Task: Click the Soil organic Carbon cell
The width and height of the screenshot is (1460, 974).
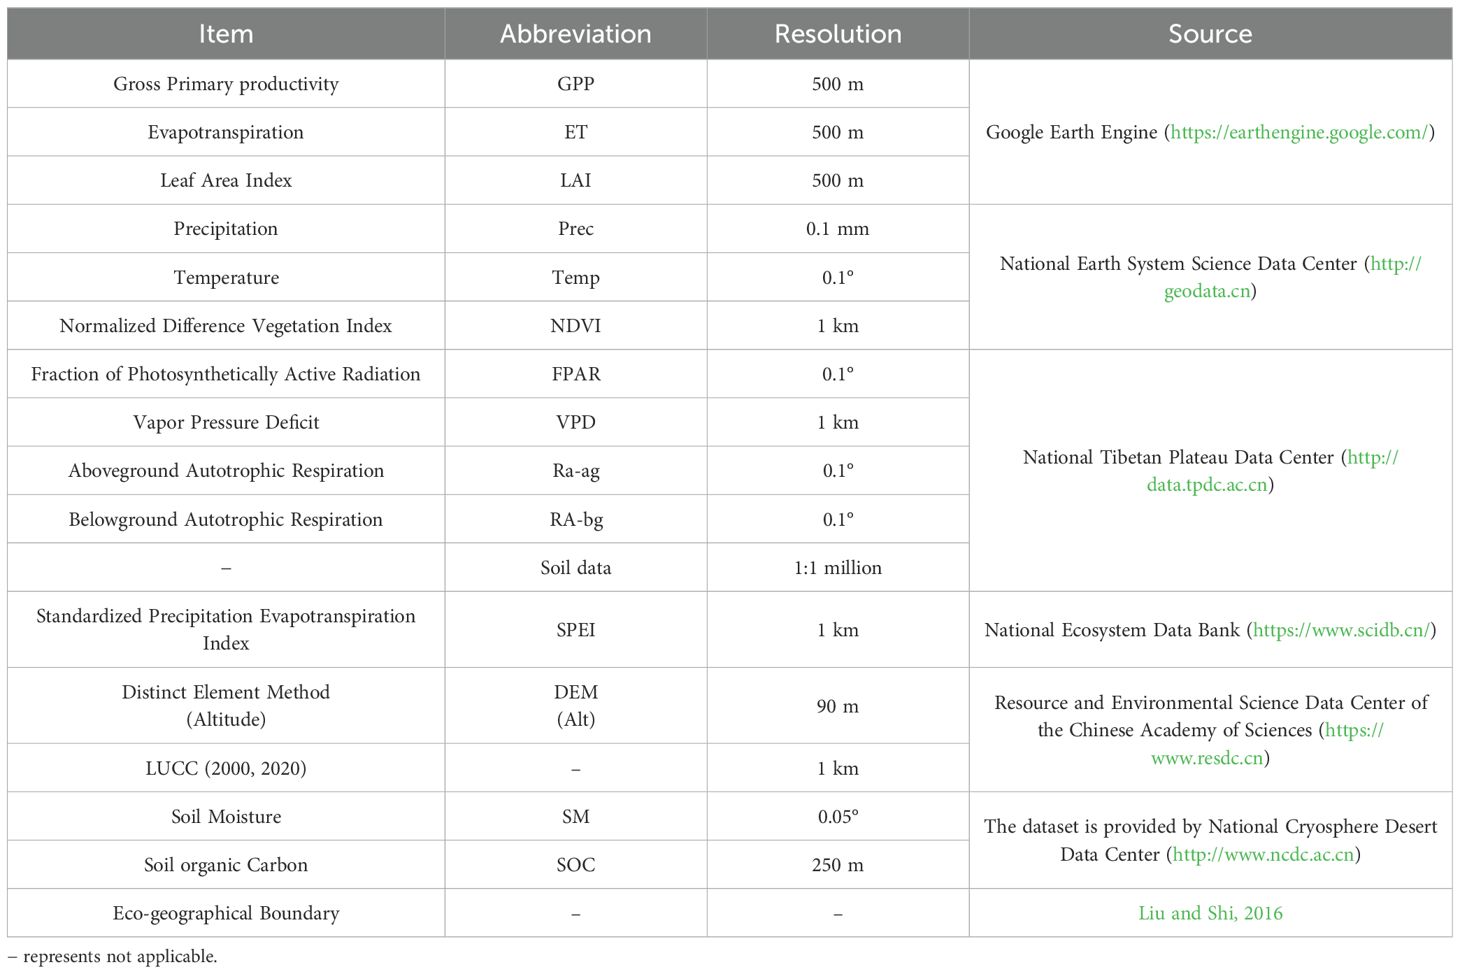Action: point(226,865)
